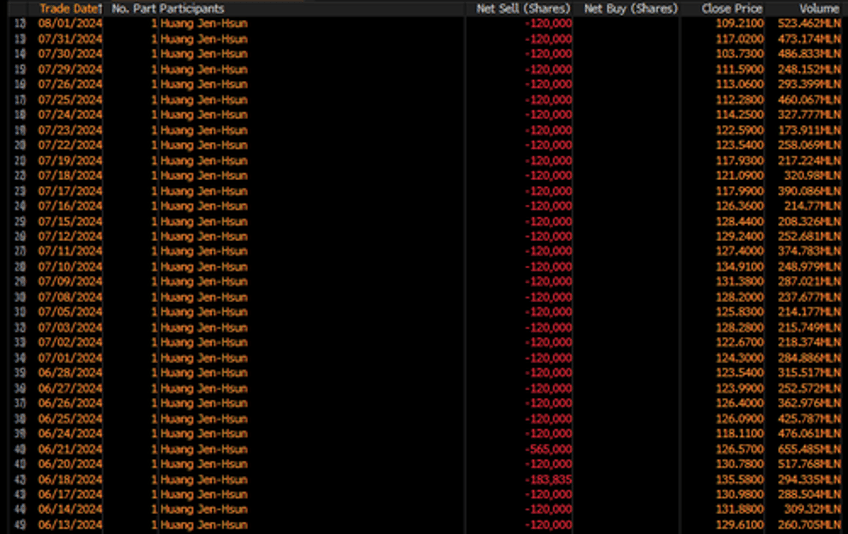Select volume 315.517MLN
The width and height of the screenshot is (848, 534).
[x=810, y=372]
